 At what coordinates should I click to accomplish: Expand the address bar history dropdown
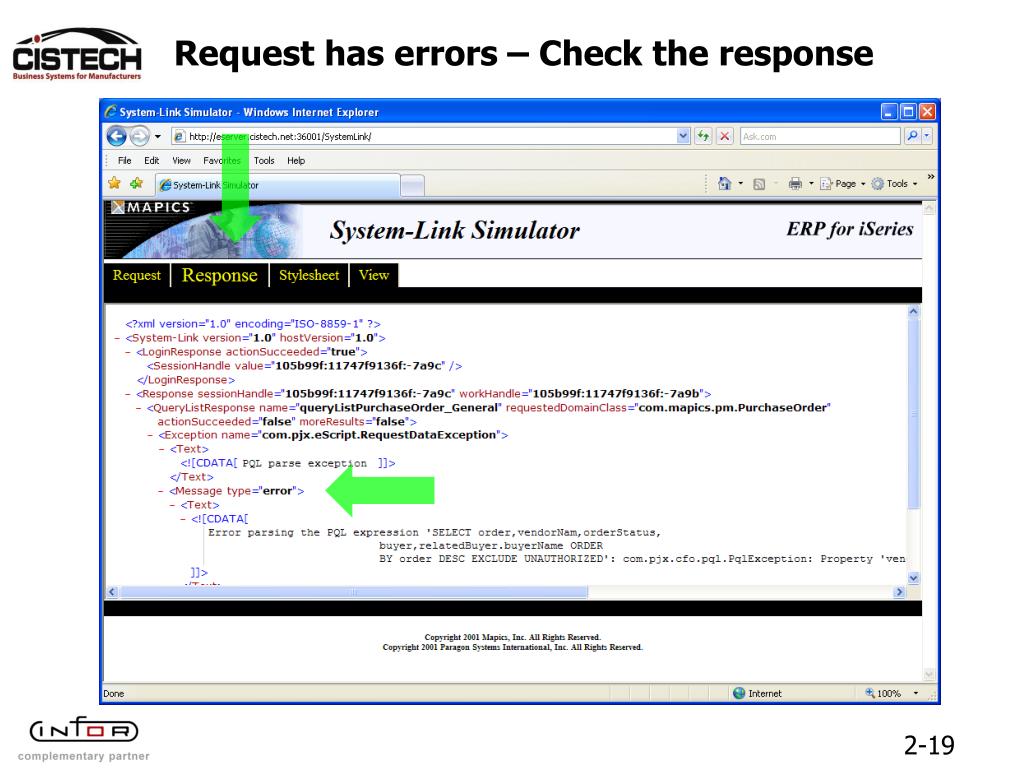click(683, 136)
